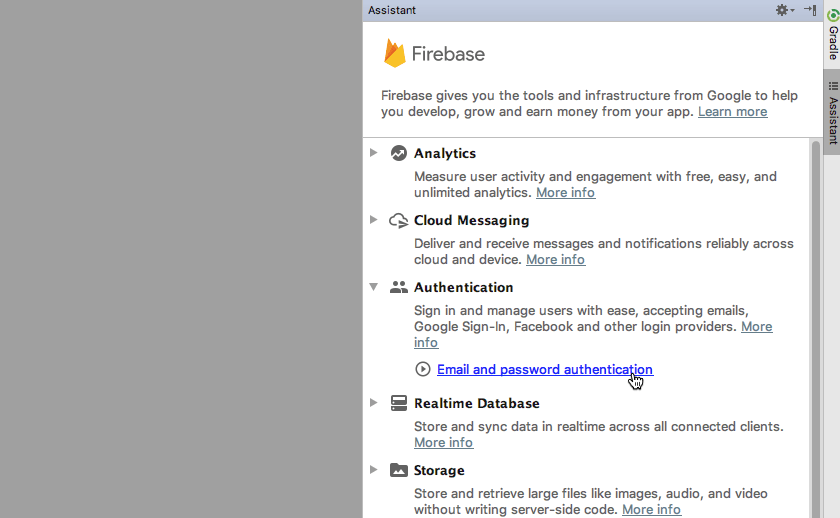Open the Gradle side tab

[832, 34]
